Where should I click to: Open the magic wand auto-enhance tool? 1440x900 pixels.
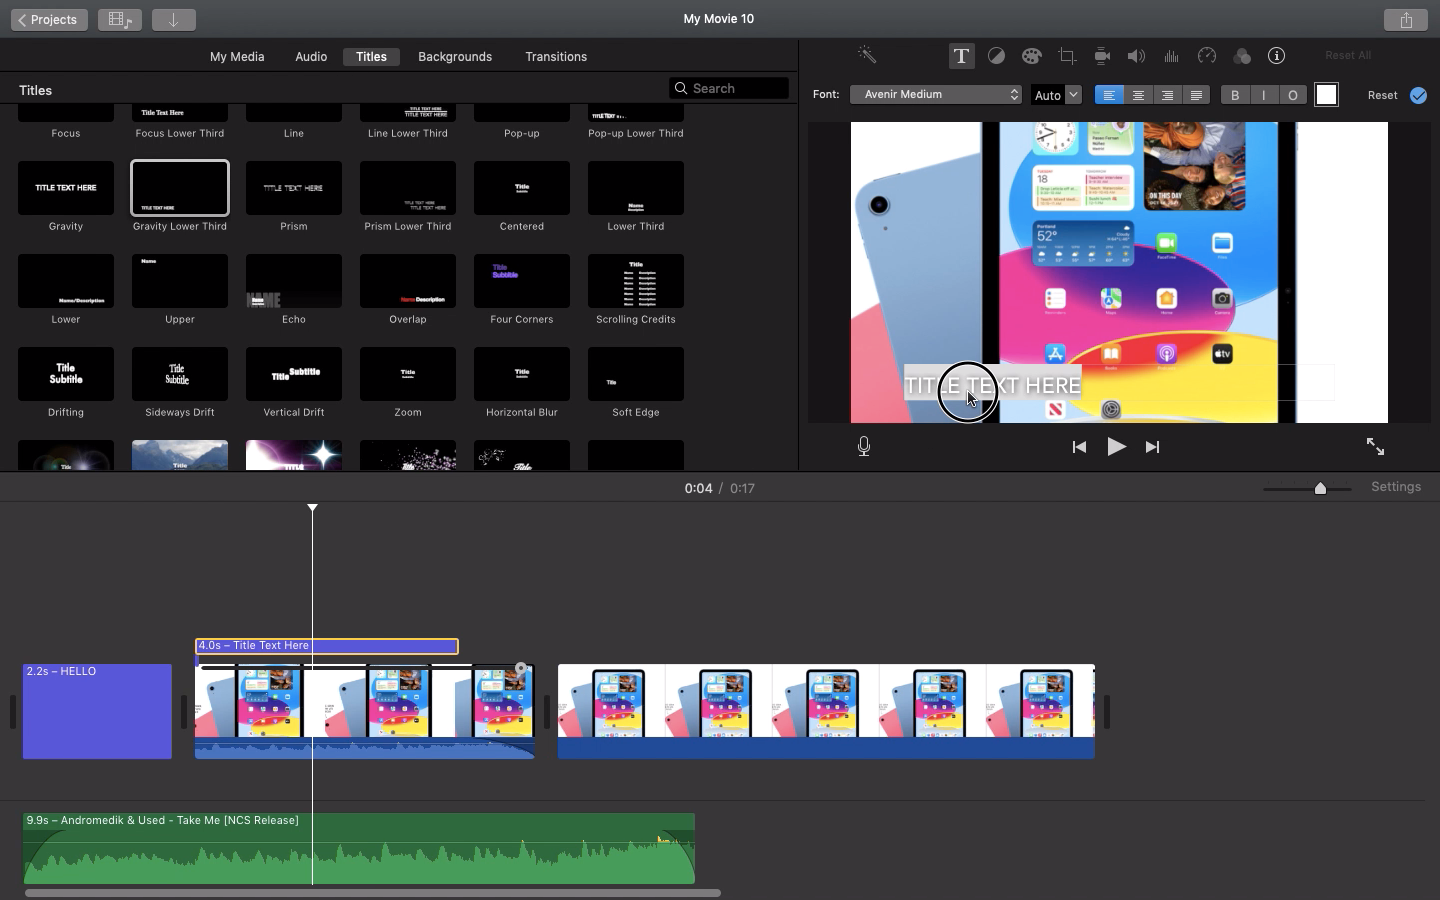coord(867,56)
